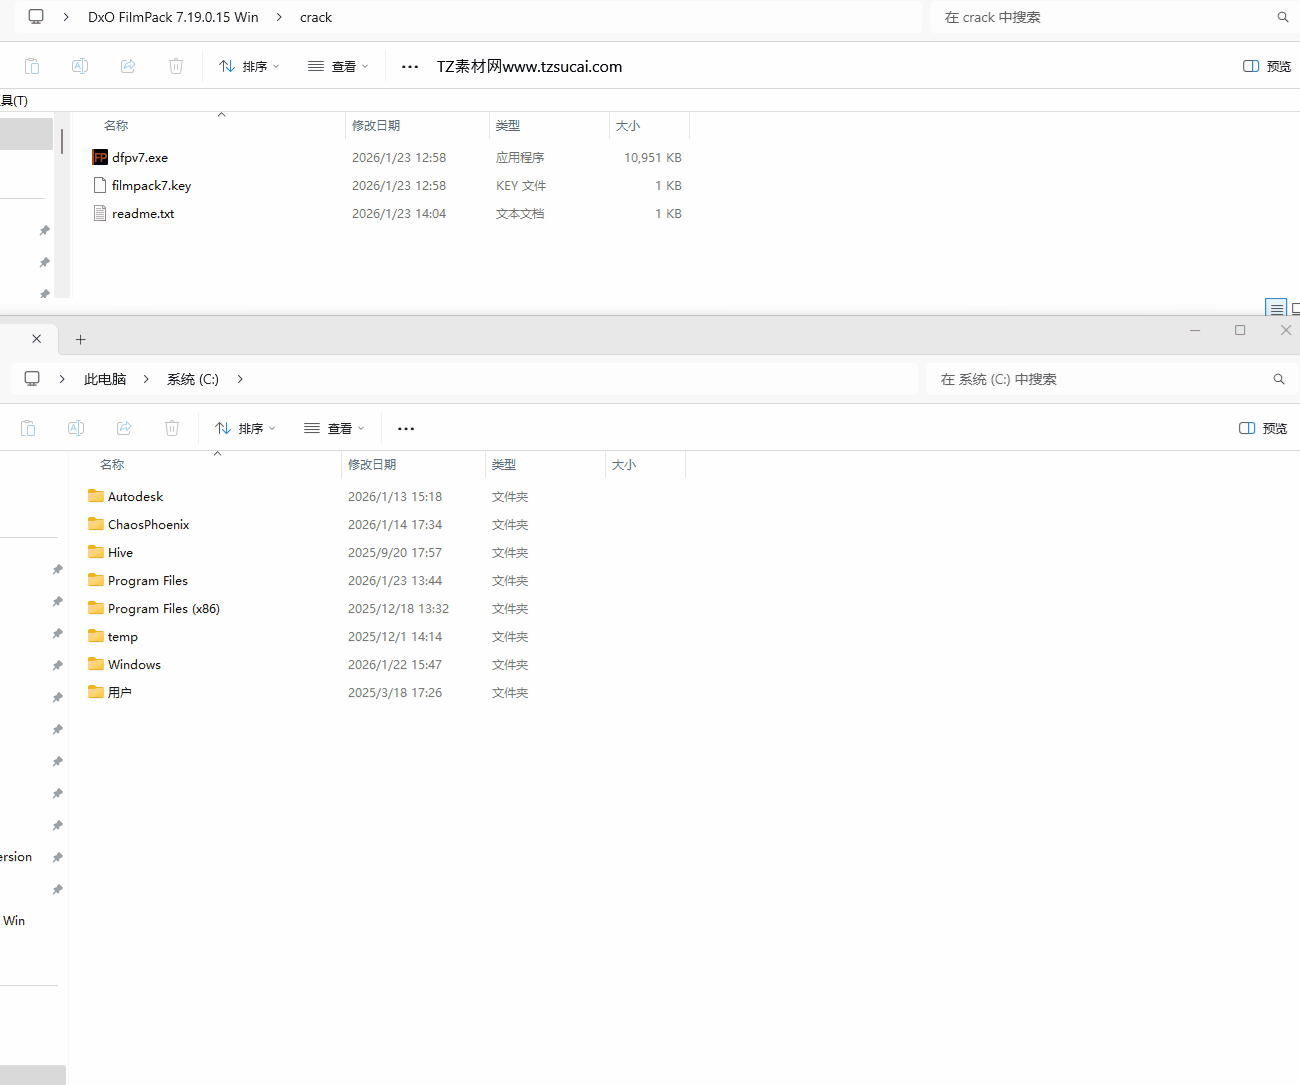The width and height of the screenshot is (1300, 1085).
Task: Expand the chevron after 系统 (C:) in the address bar
Action: click(x=240, y=379)
